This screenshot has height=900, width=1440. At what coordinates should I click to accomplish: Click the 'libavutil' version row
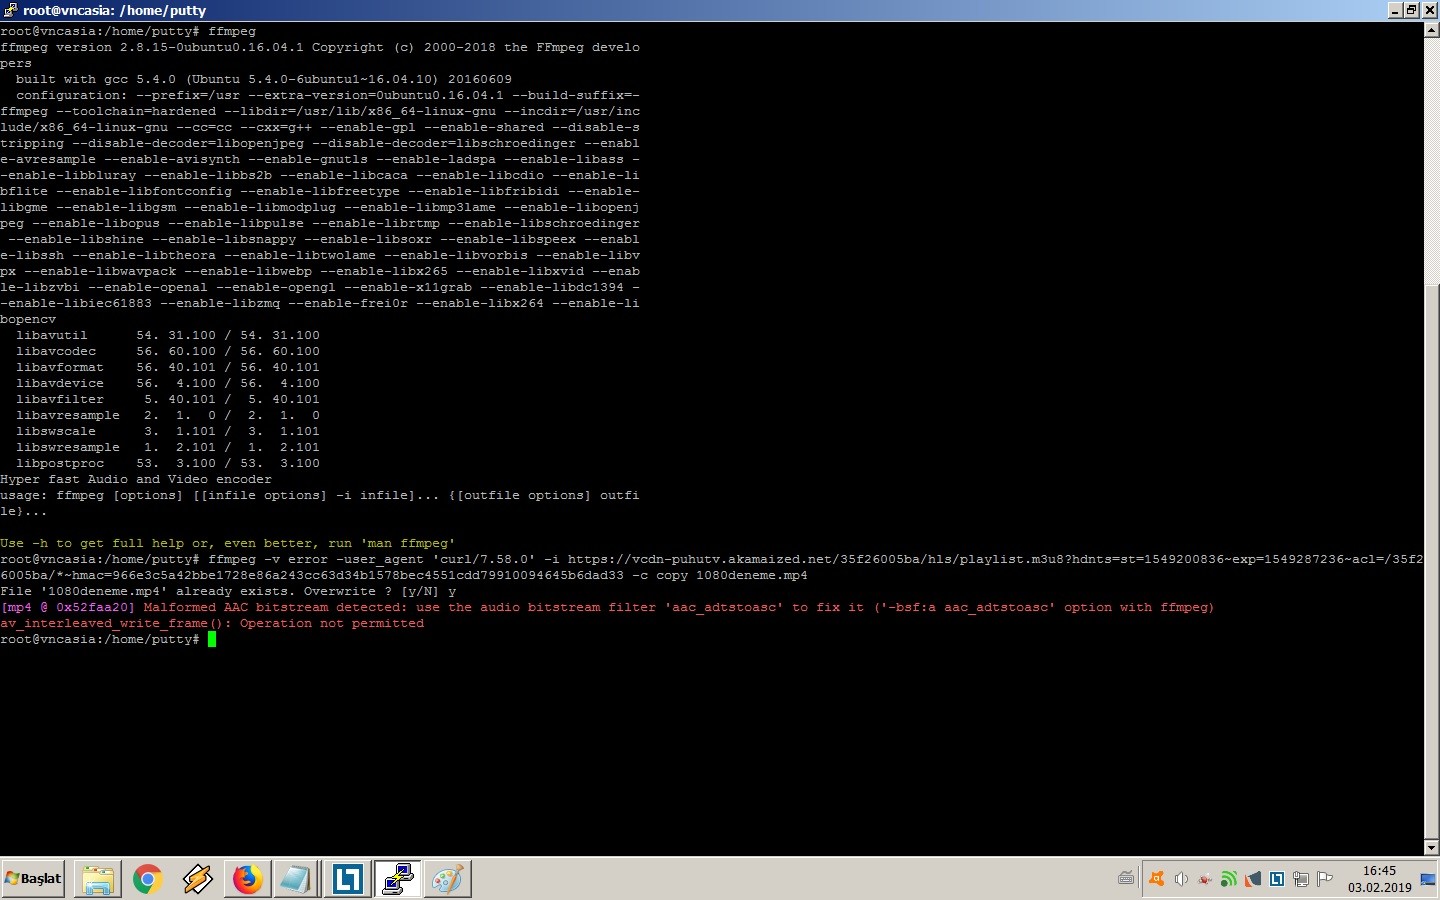[x=168, y=335]
